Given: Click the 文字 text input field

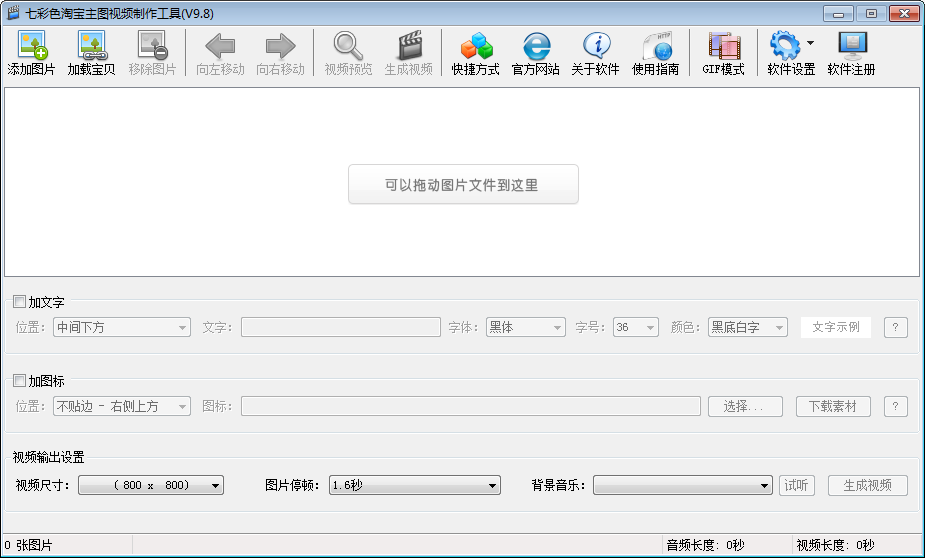Looking at the screenshot, I should pyautogui.click(x=341, y=327).
